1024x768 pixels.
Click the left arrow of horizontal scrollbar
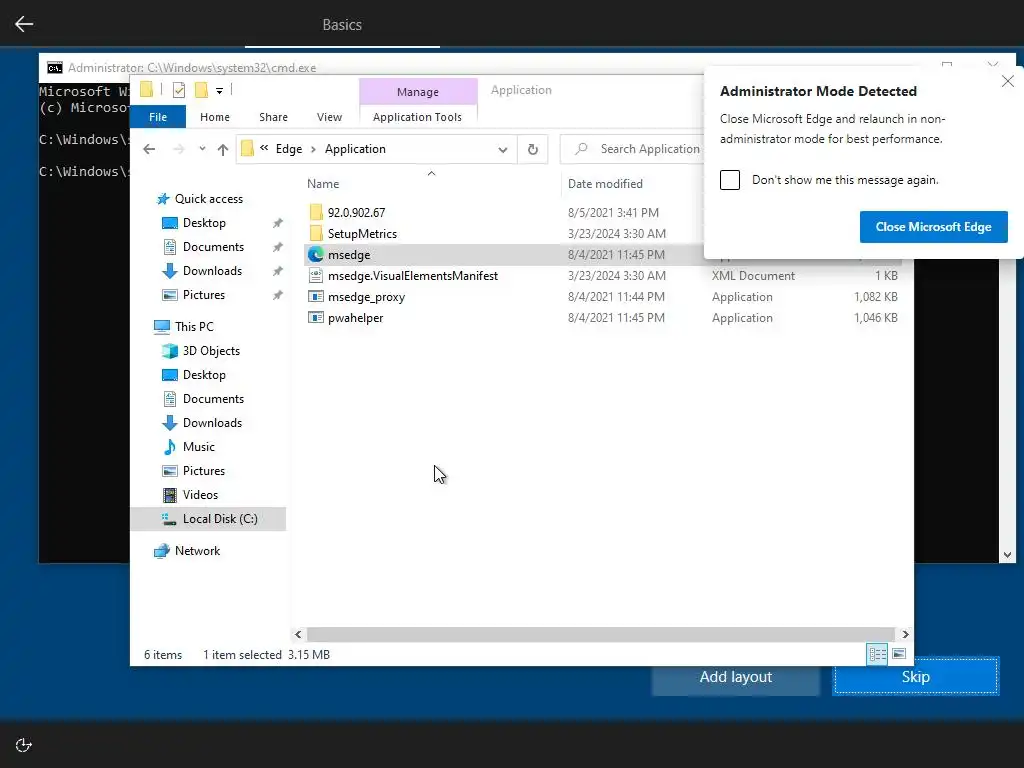pyautogui.click(x=298, y=634)
